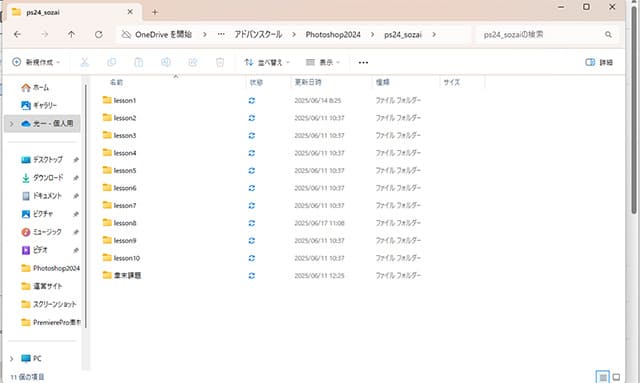The height and width of the screenshot is (383, 640).
Task: Open the 新規作成 dropdown
Action: 36,62
